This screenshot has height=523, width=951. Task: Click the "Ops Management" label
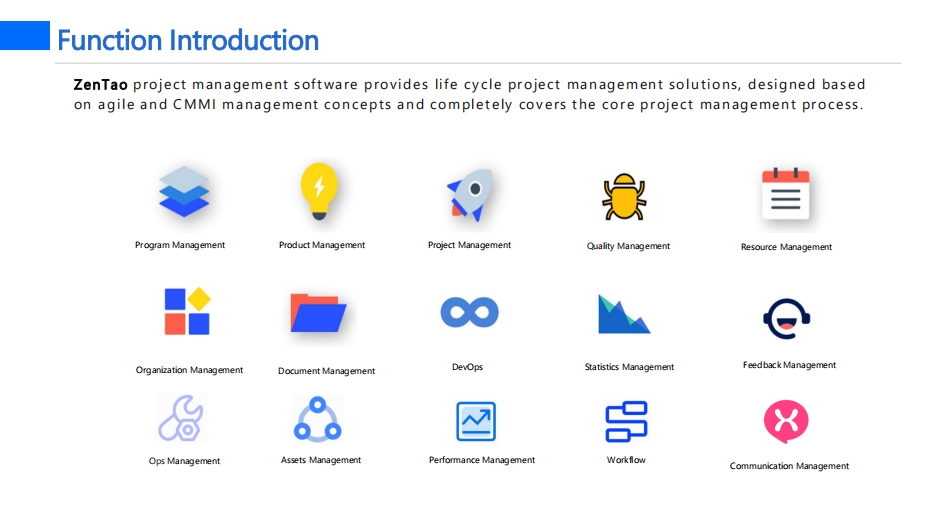tap(184, 461)
